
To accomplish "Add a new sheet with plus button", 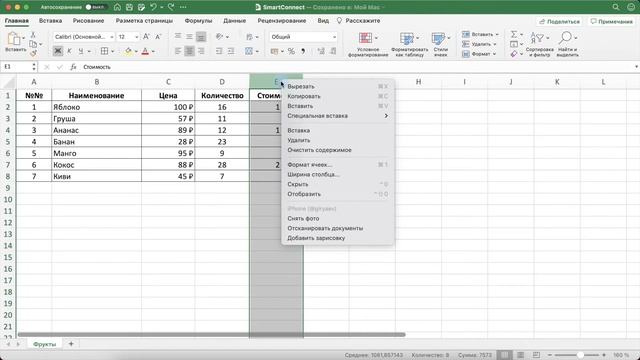I will click(71, 344).
